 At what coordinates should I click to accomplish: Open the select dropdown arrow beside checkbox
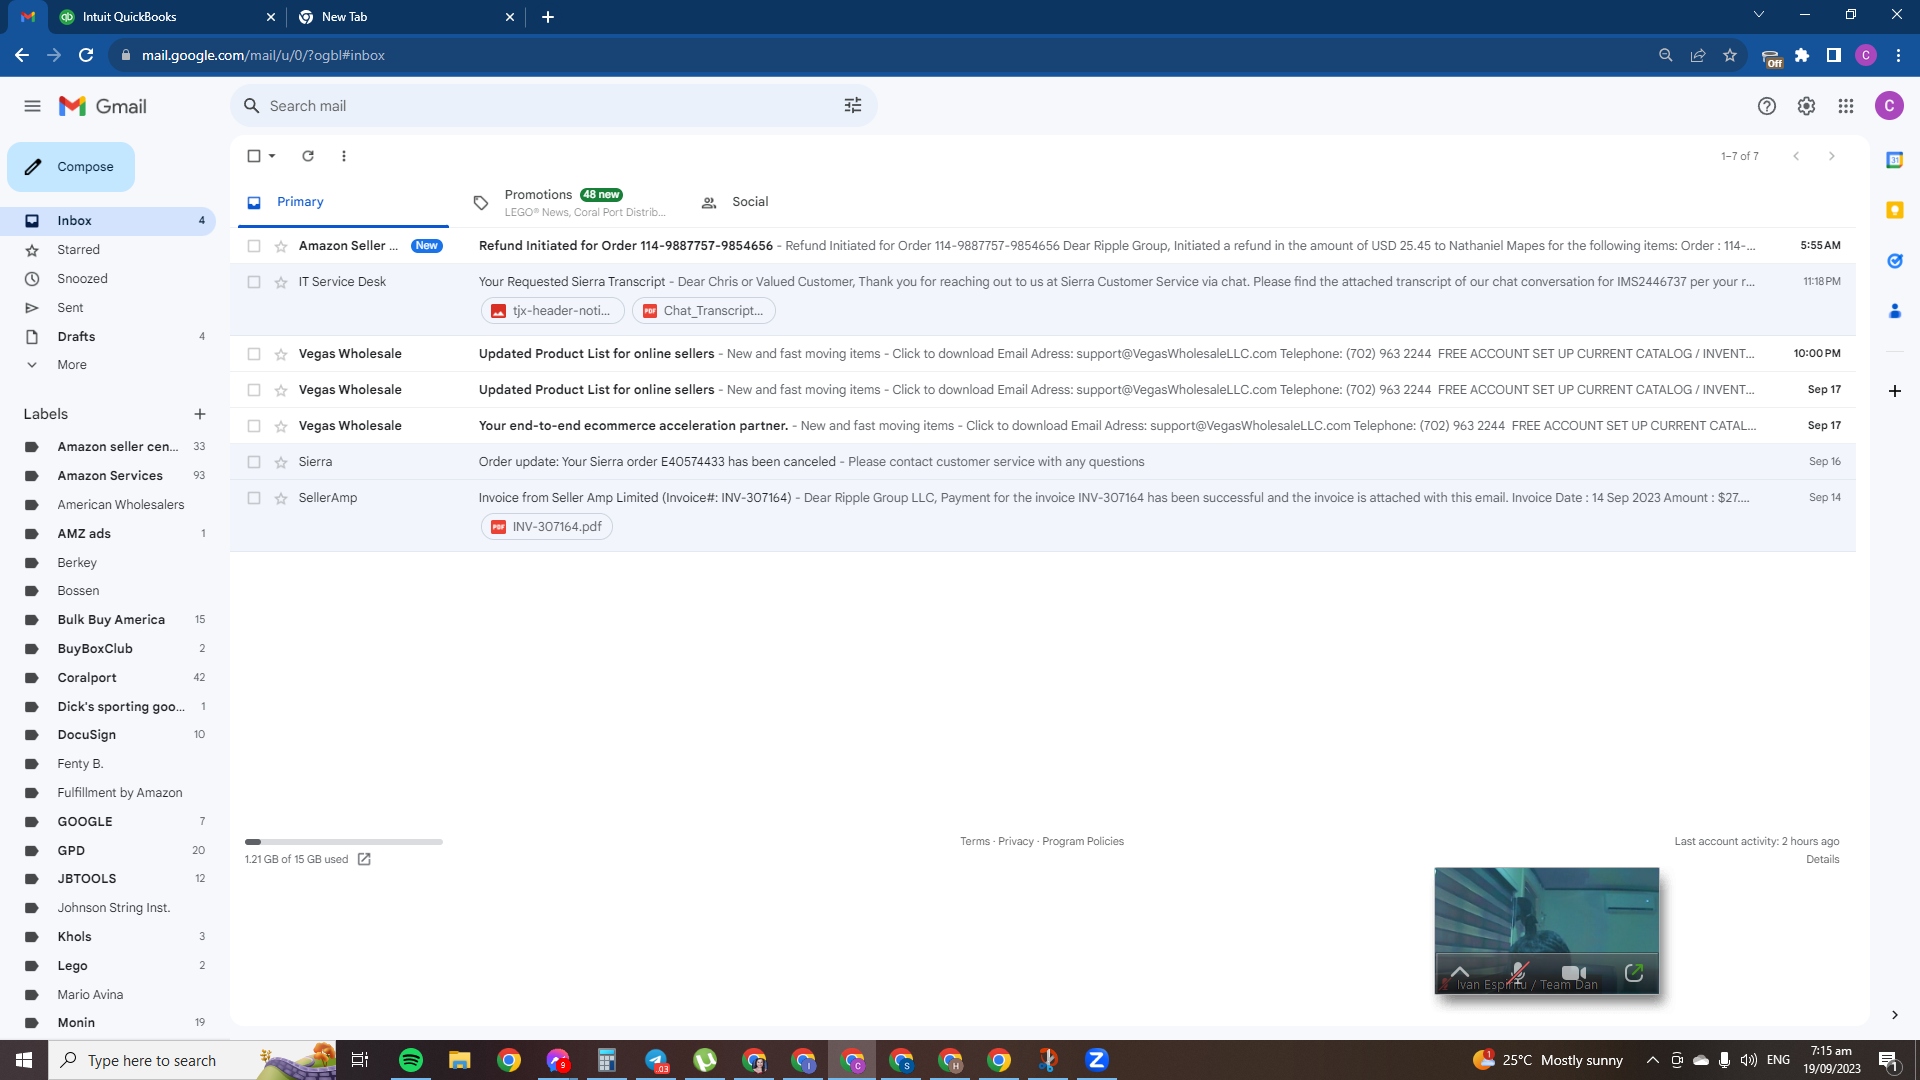[272, 156]
